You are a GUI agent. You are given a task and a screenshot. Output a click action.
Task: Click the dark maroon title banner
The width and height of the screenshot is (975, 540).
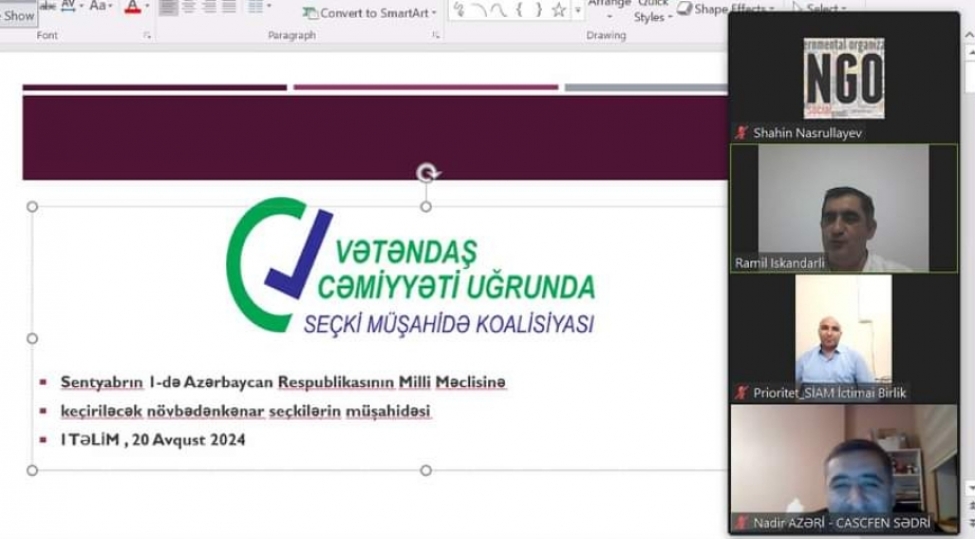coord(375,137)
